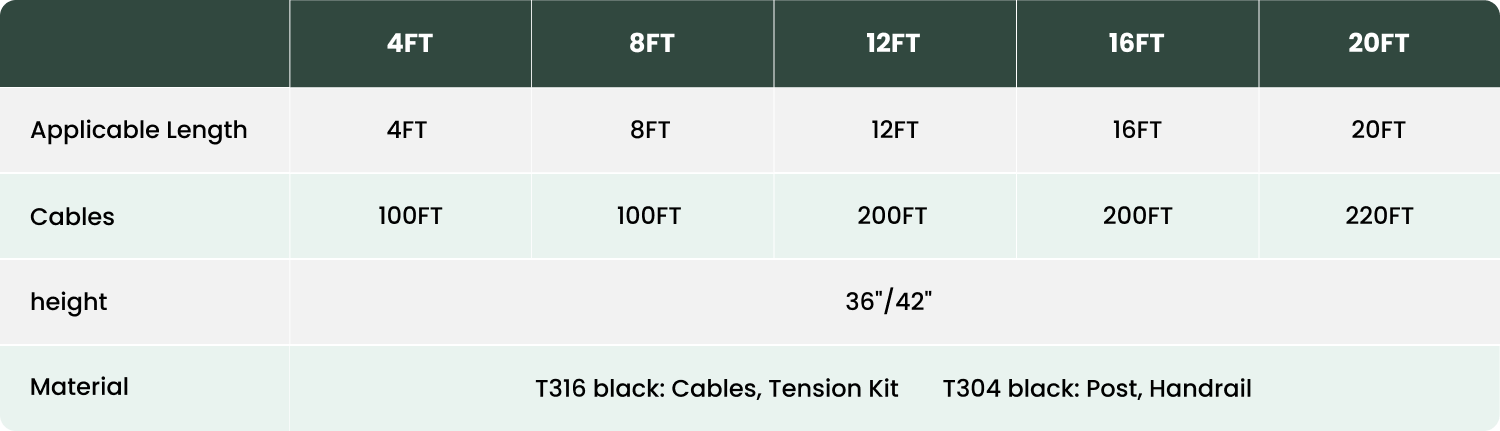Select the 12FT value in Applicable Length row
This screenshot has height=431, width=1500.
[893, 130]
